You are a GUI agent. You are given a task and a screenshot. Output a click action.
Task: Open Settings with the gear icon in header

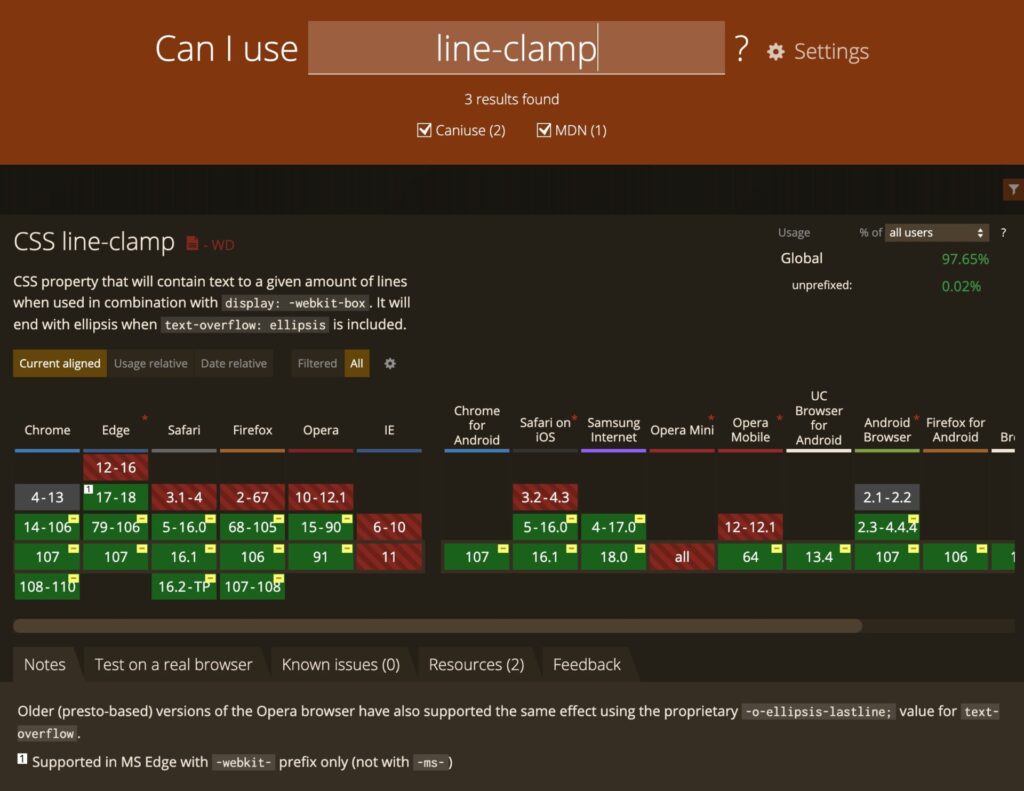tap(776, 51)
